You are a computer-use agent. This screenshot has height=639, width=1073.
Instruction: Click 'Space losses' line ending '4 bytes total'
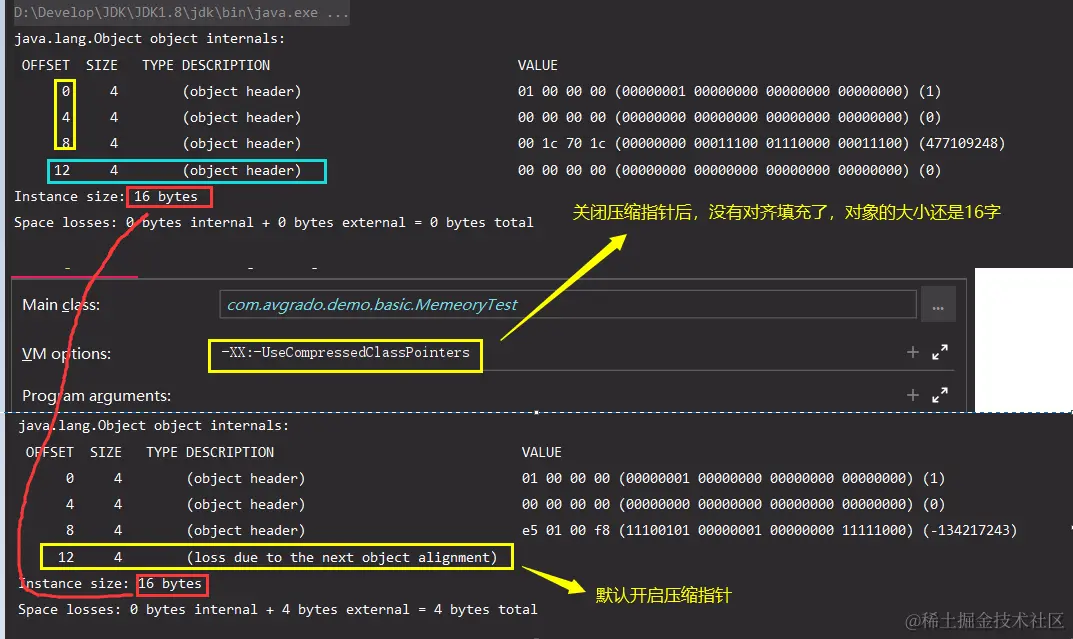point(278,610)
